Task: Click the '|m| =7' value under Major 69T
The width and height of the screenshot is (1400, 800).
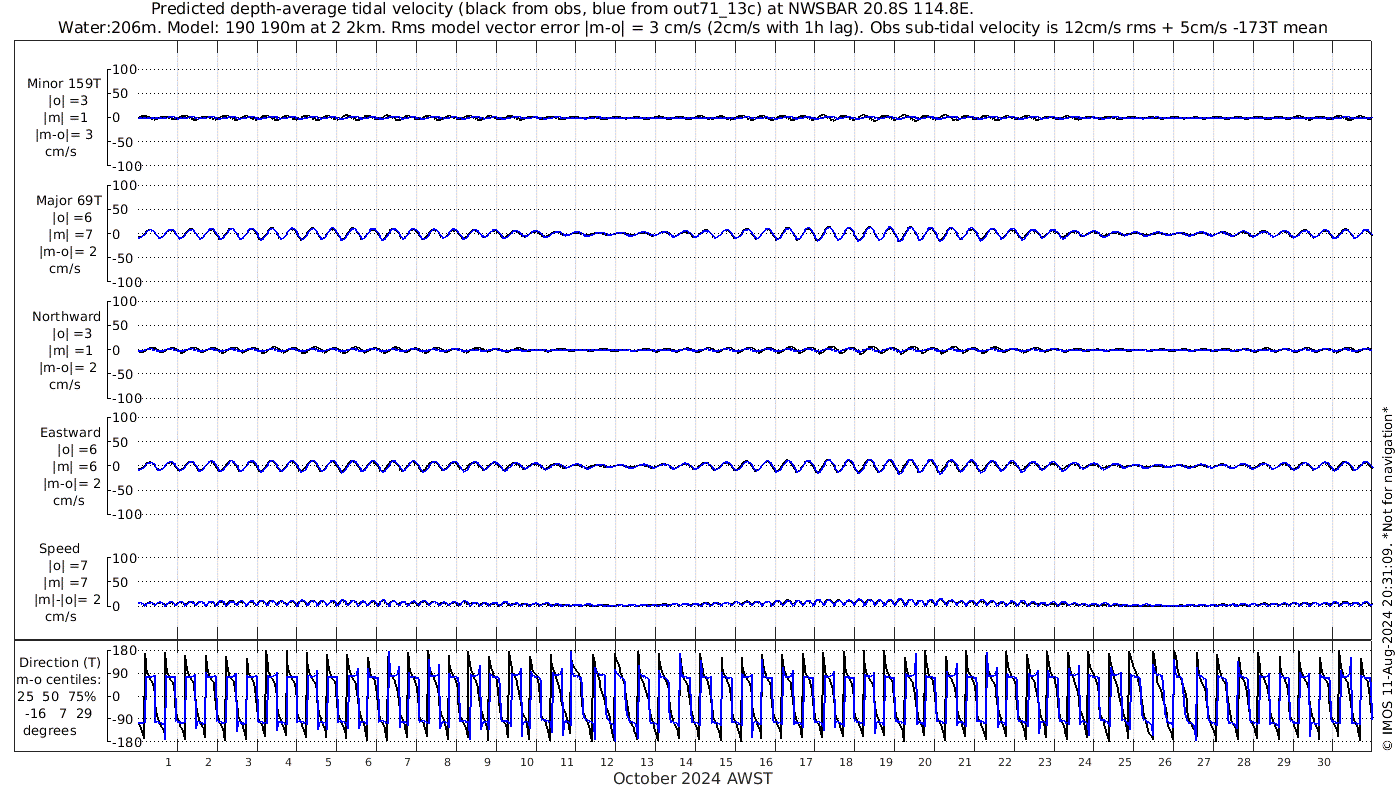Action: (x=67, y=234)
